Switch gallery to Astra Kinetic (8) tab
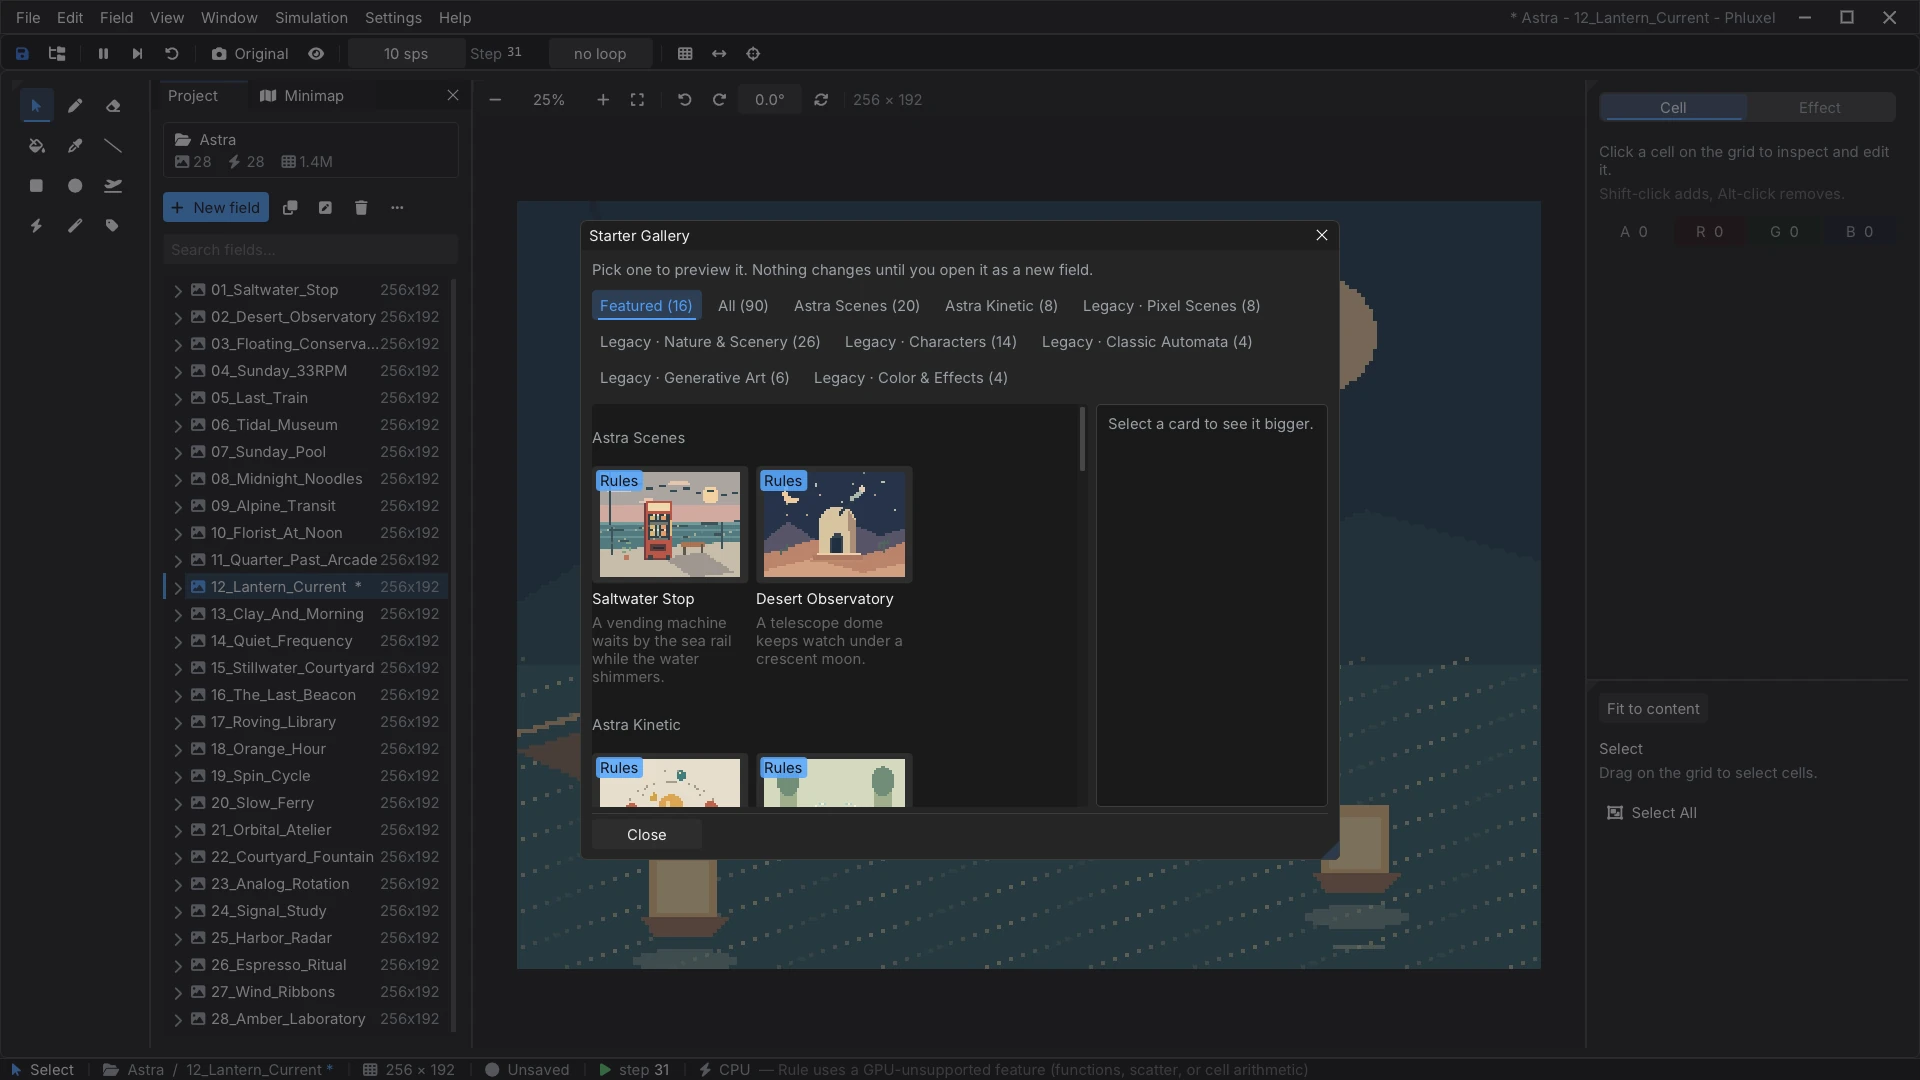1920x1080 pixels. (x=1001, y=306)
